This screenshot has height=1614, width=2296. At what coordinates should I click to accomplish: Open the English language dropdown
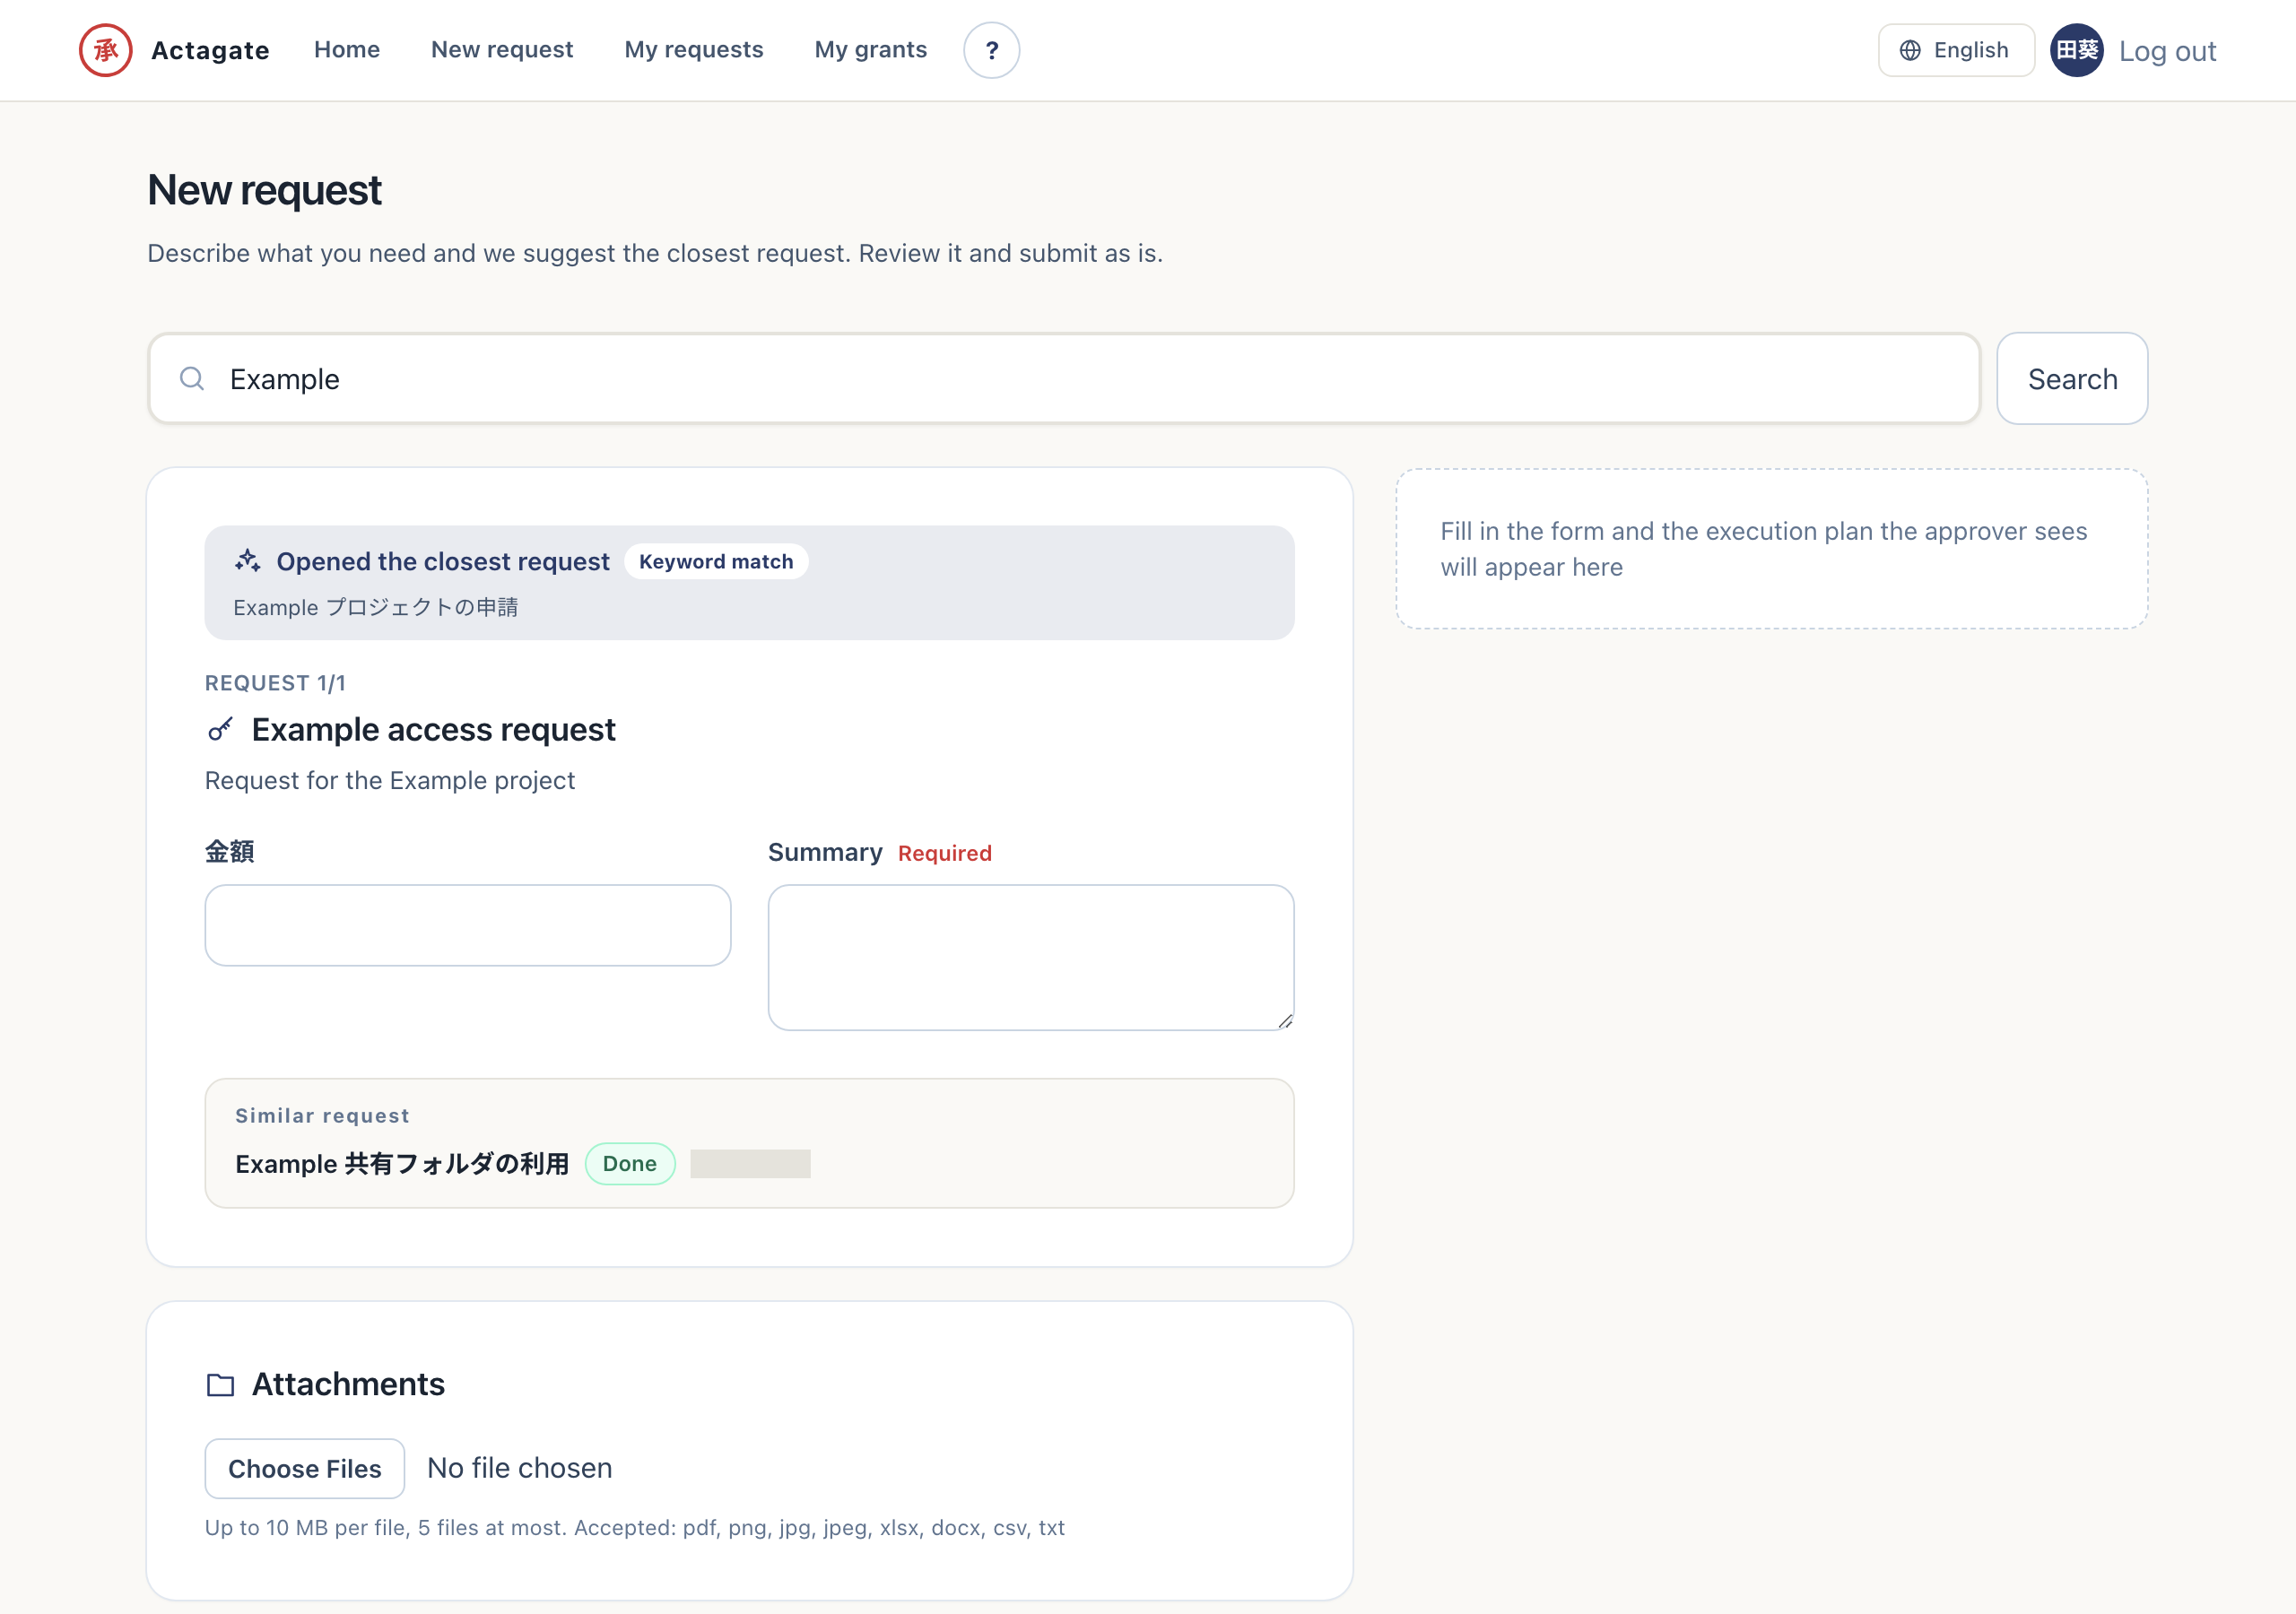point(1956,50)
